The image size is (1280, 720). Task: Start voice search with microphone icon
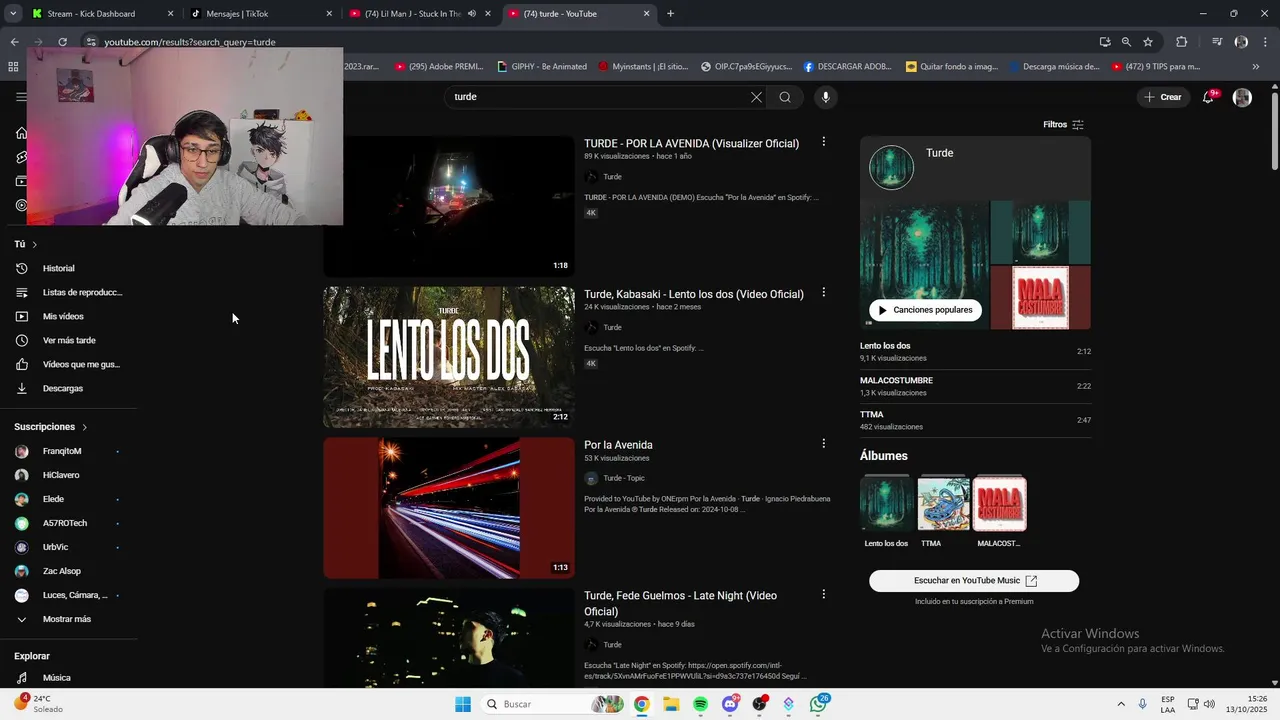825,97
